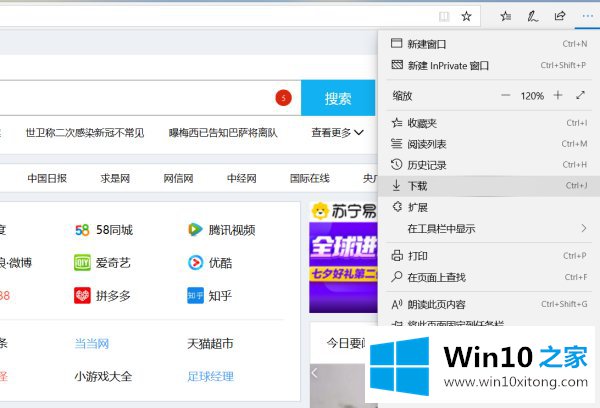The image size is (600, 408).
Task: Open the reading view book icon
Action: coord(444,16)
